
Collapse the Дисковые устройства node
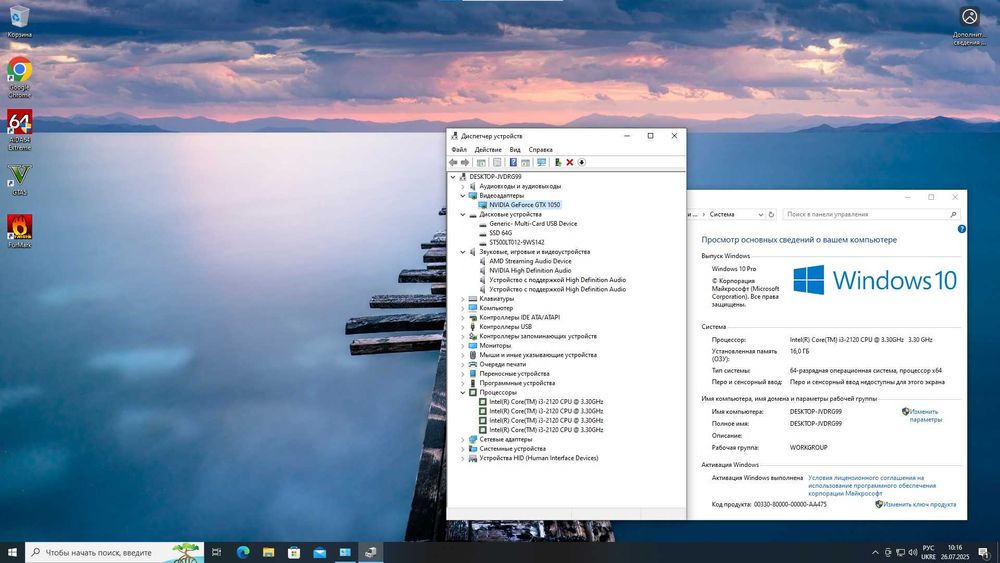coord(463,214)
